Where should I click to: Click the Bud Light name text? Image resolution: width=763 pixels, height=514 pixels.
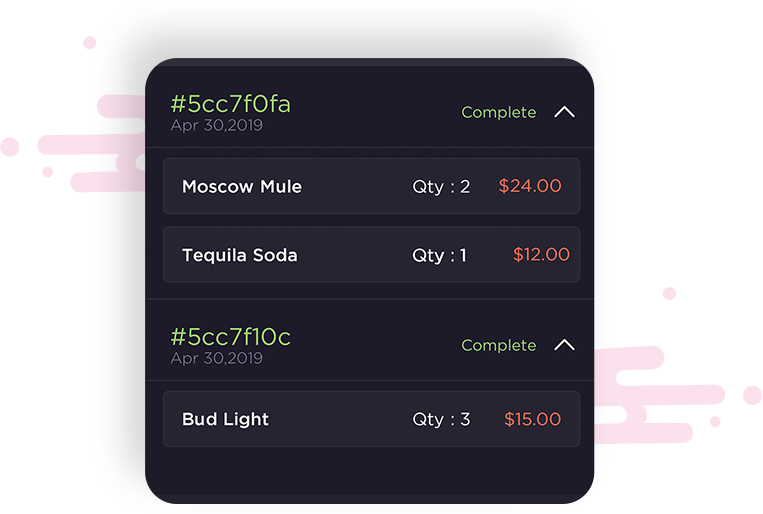[x=225, y=419]
